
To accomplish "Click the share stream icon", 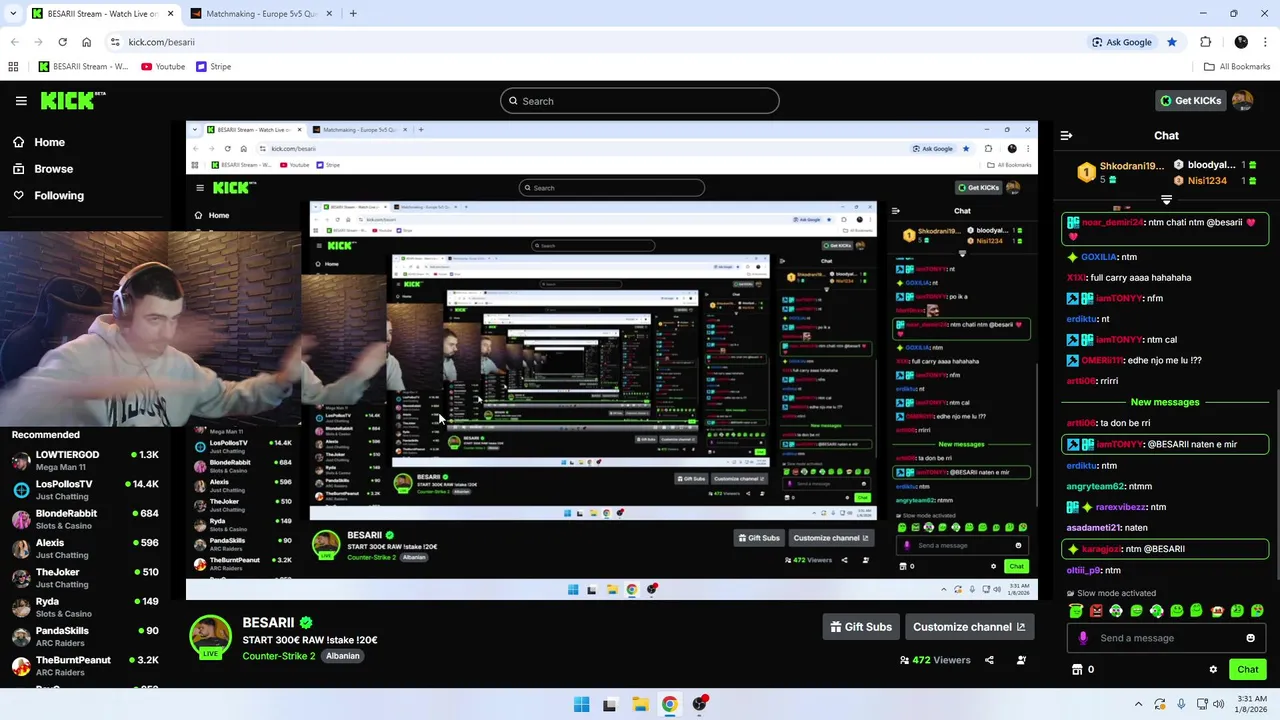I will click(989, 660).
